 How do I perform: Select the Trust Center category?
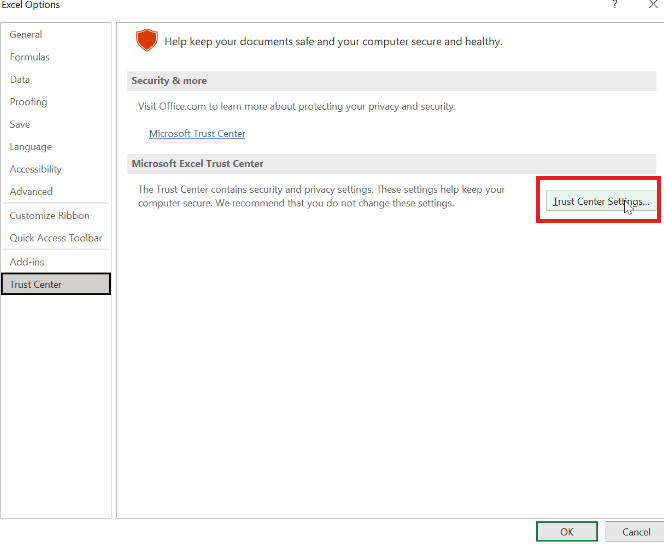[56, 284]
